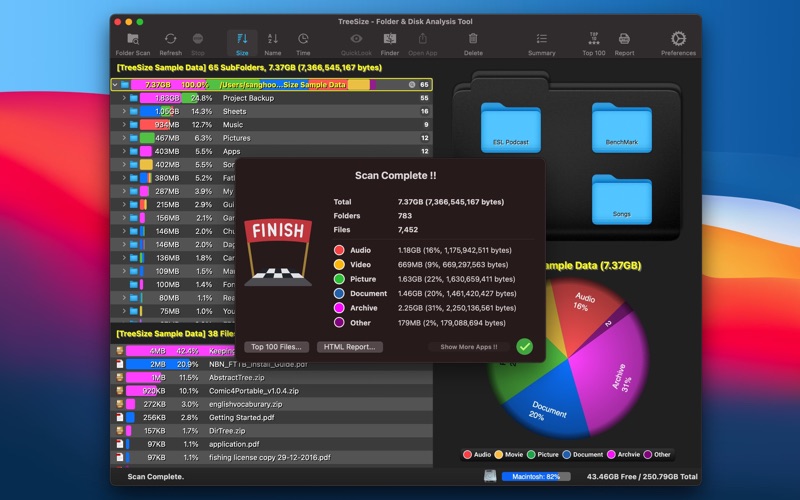Click the QuickLook eye icon
Screen dimensions: 800x500
[x=356, y=39]
